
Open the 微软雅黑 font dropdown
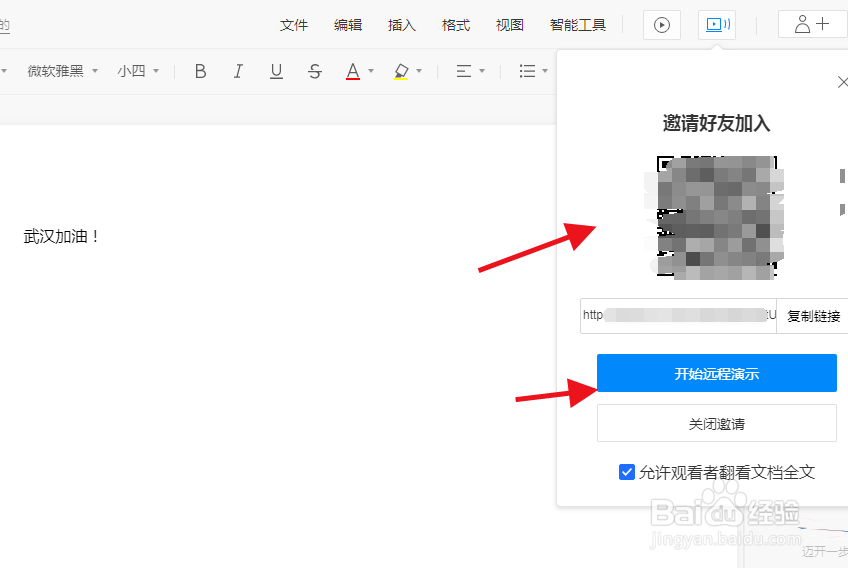tap(62, 71)
